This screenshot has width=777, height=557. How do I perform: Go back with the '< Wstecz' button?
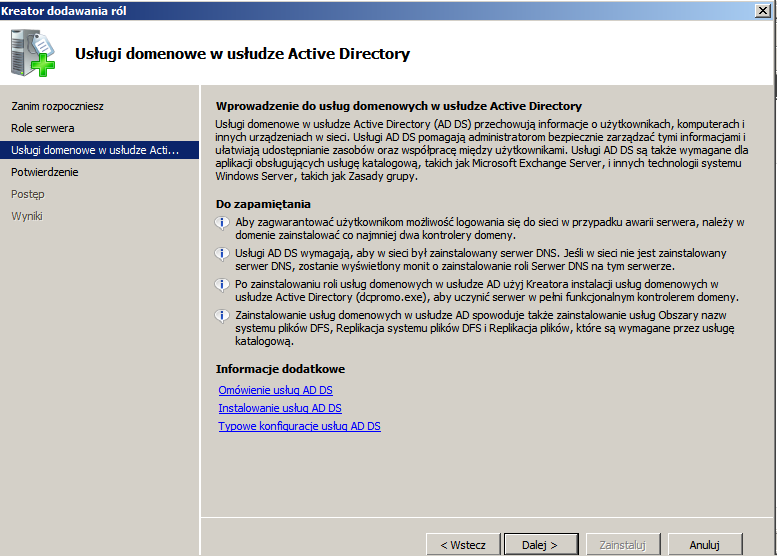pos(463,545)
